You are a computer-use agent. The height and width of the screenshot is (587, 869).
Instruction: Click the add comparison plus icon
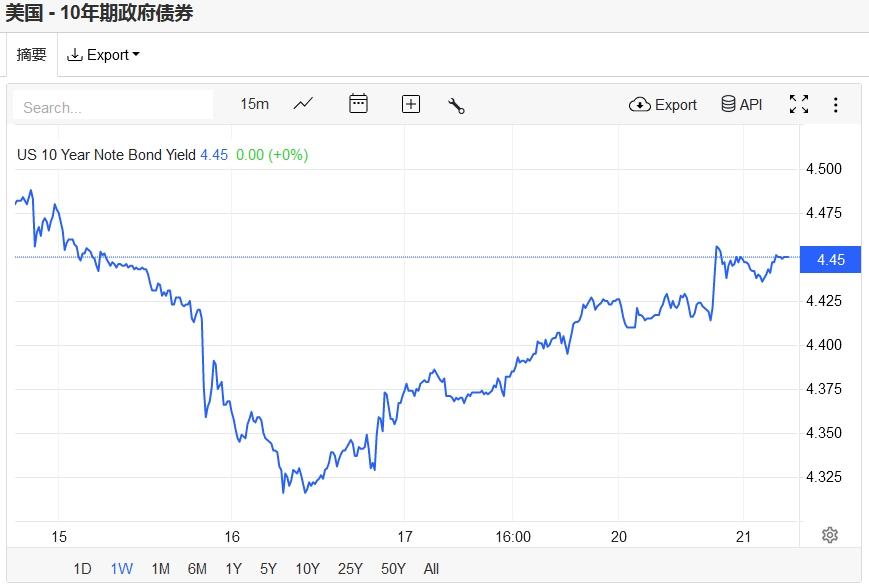tap(411, 104)
